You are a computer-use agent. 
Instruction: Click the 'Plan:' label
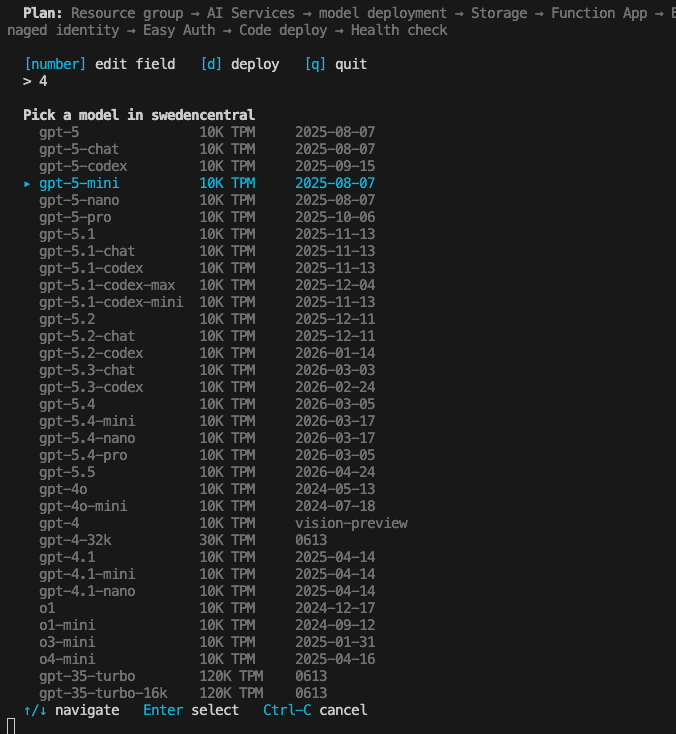click(x=43, y=13)
